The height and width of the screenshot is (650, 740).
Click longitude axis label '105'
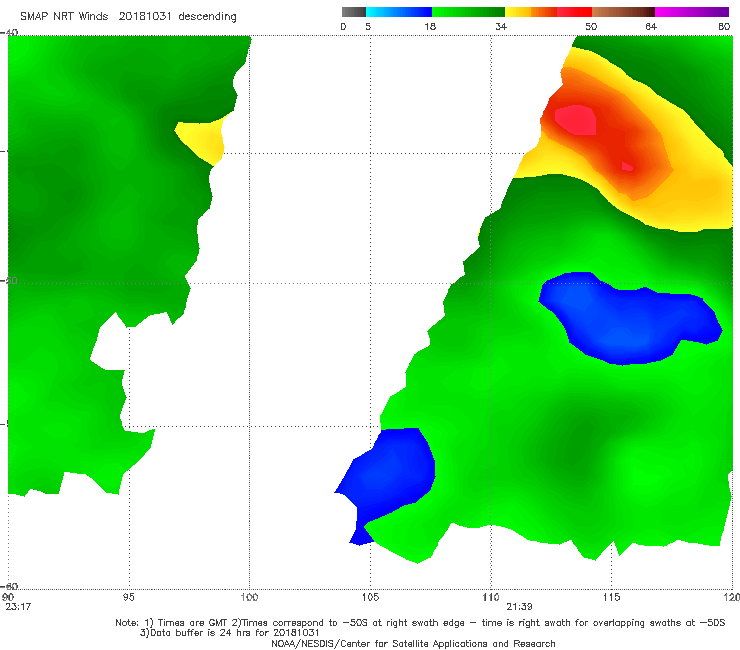pyautogui.click(x=370, y=597)
